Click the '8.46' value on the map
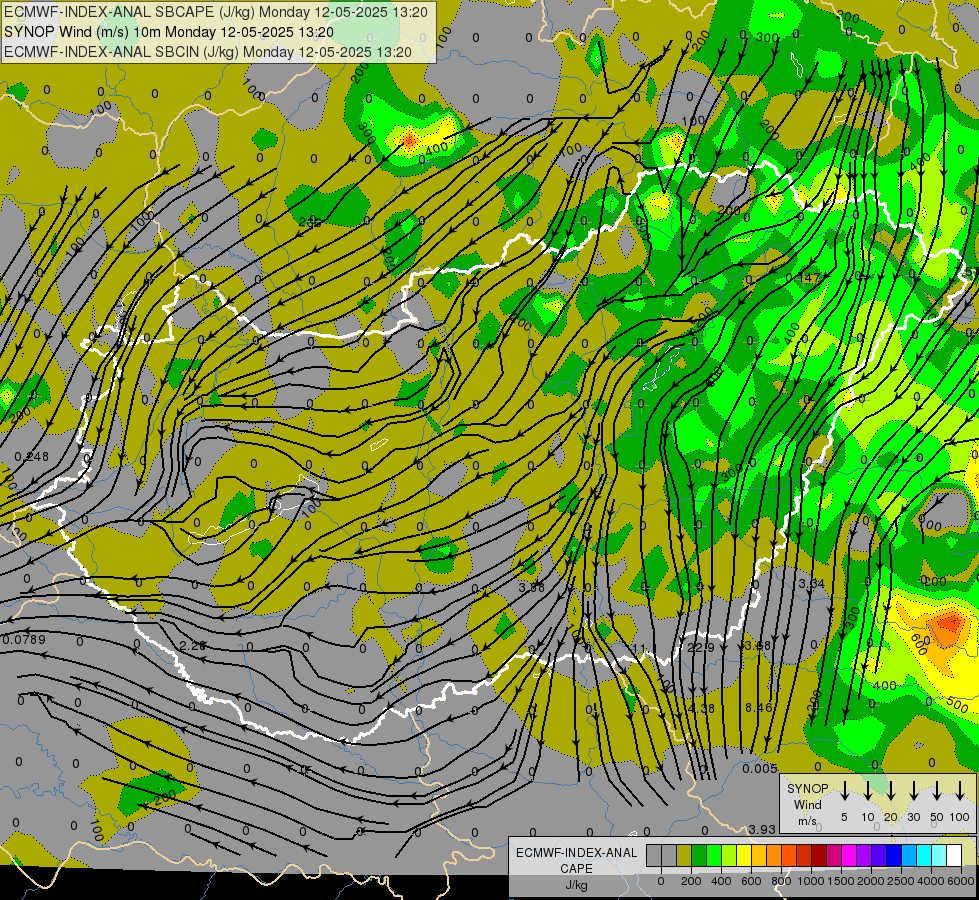Image resolution: width=979 pixels, height=900 pixels. [x=759, y=707]
